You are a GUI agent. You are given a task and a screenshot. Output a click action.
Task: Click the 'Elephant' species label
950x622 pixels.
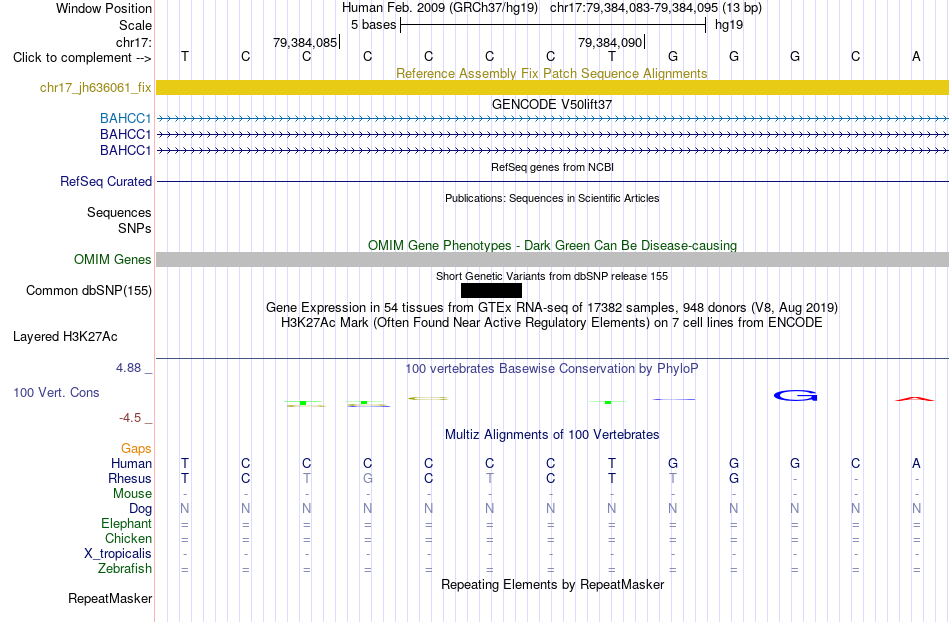[126, 523]
